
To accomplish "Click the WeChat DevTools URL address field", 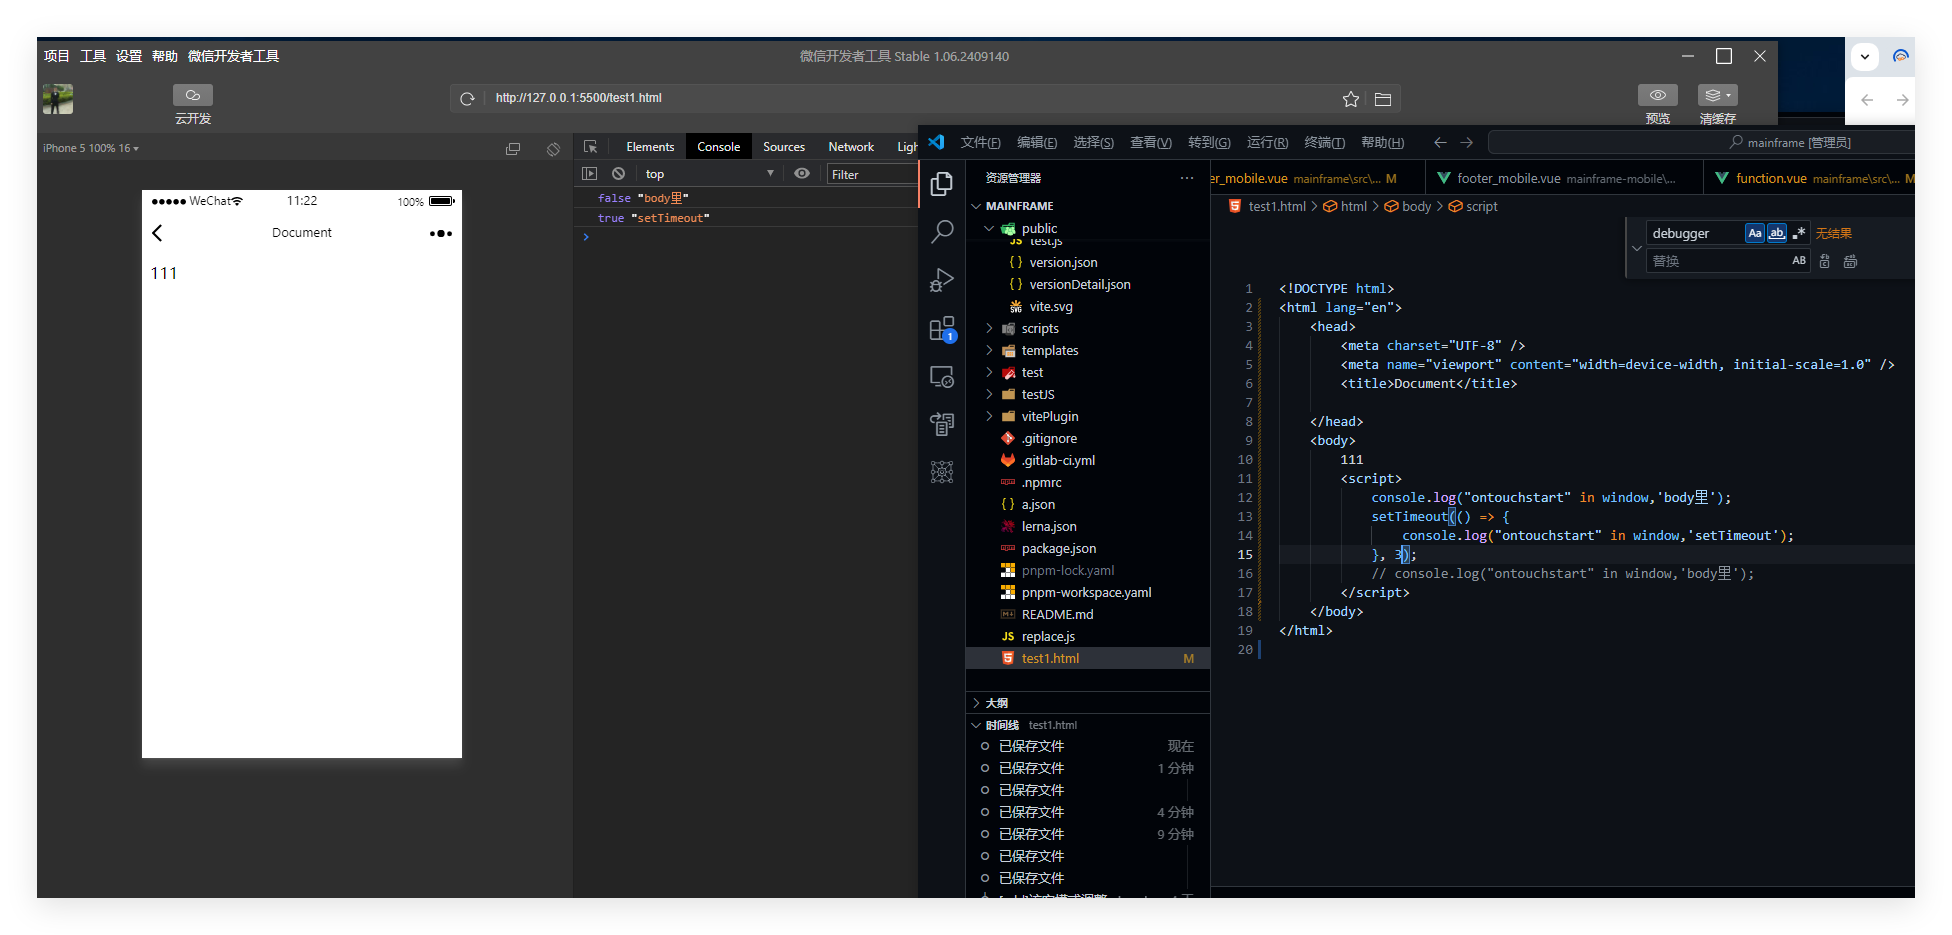I will point(911,98).
